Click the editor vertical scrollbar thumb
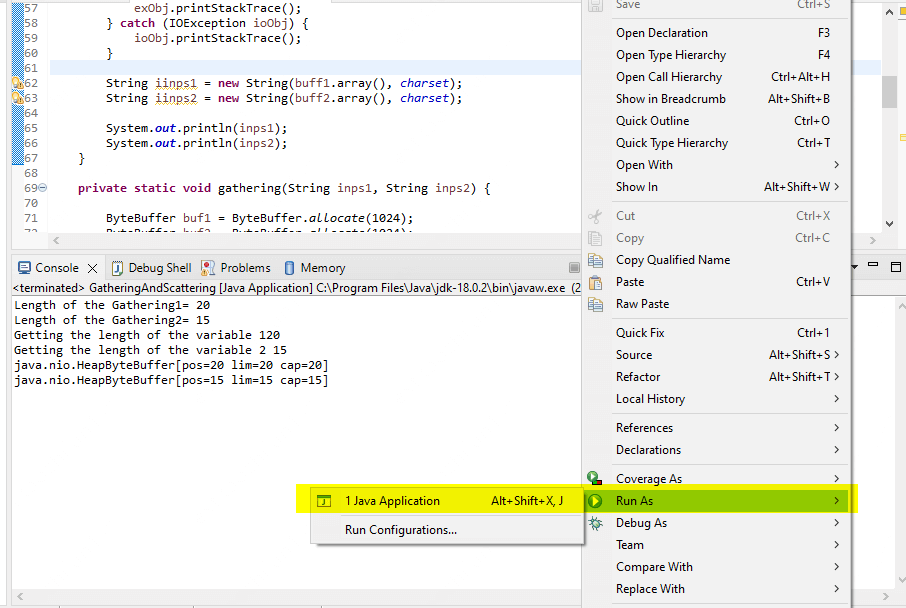The width and height of the screenshot is (906, 608). coord(889,91)
